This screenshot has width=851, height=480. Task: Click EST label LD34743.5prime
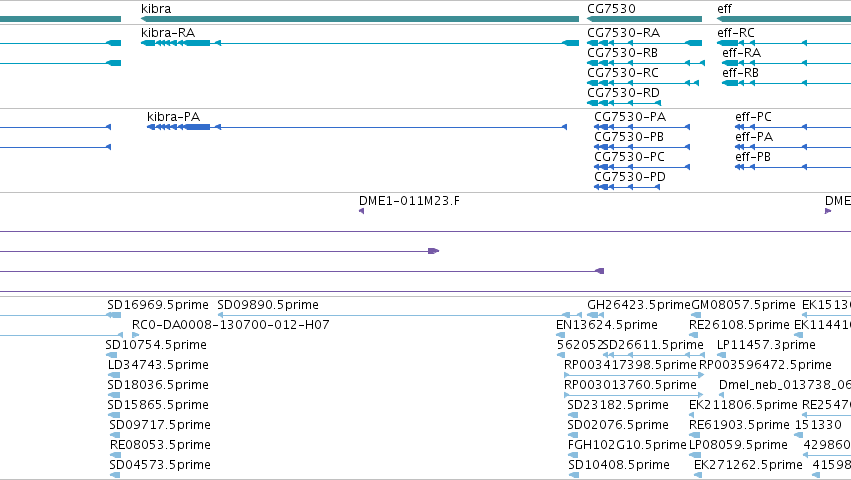click(158, 365)
